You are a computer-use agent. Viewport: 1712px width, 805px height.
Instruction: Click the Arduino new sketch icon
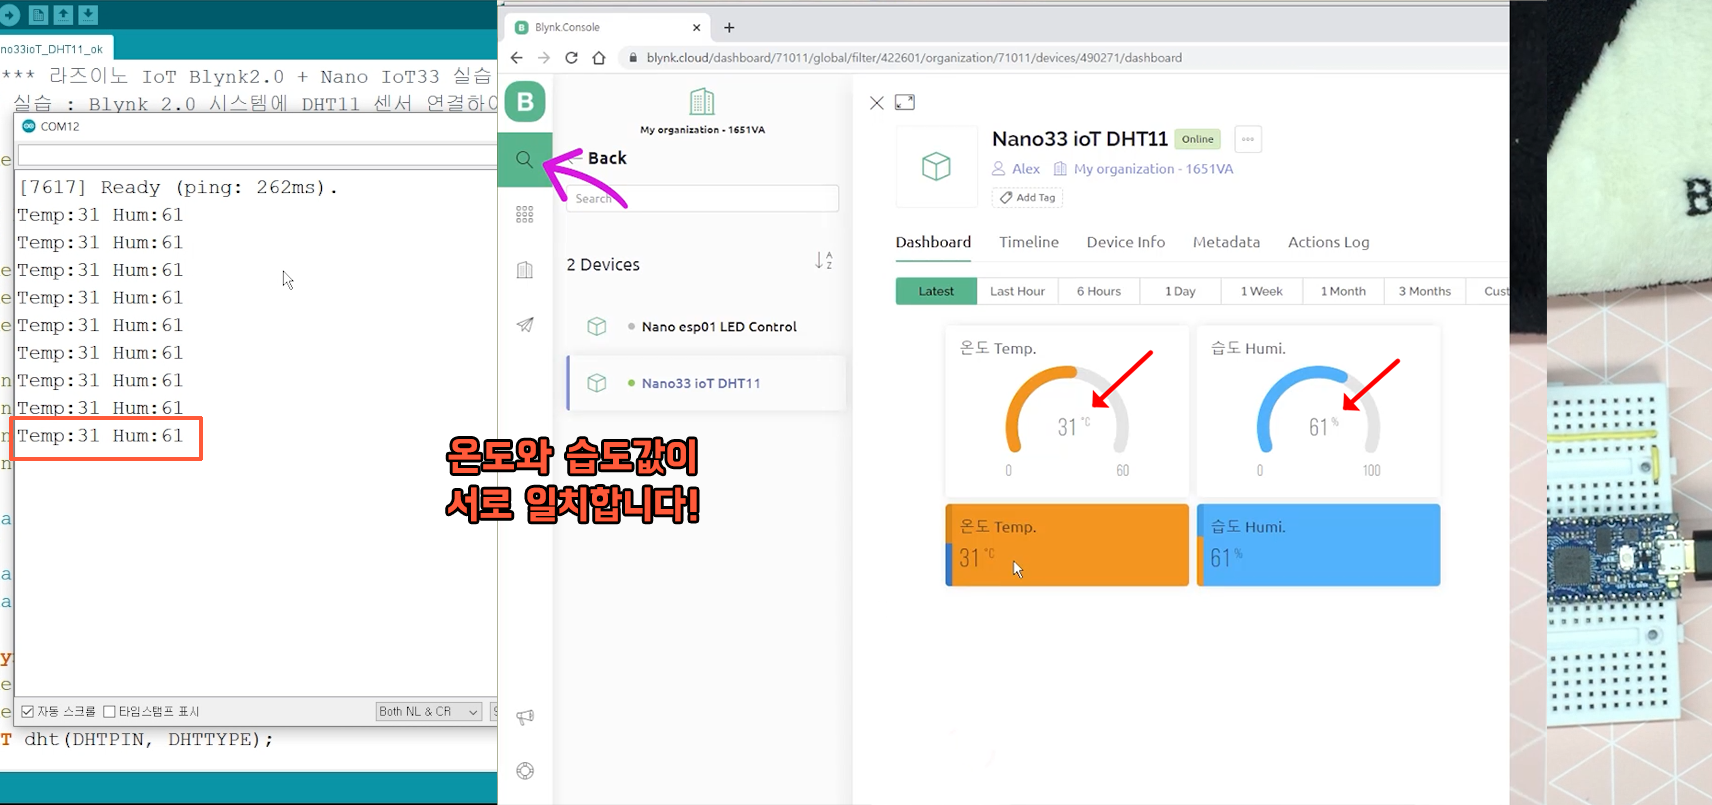(38, 14)
